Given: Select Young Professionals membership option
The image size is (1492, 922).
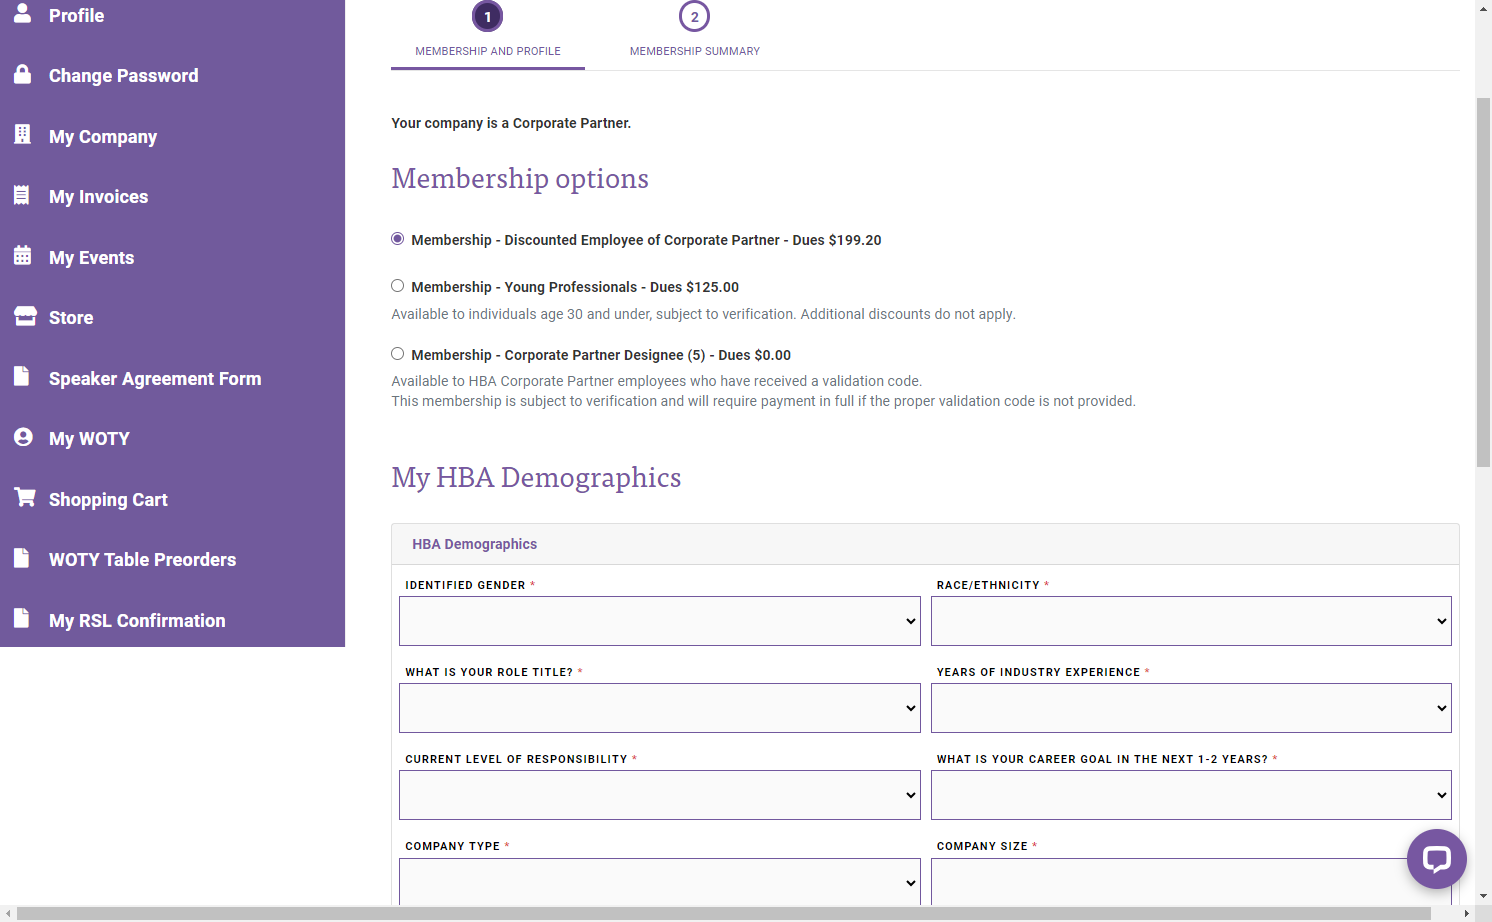Looking at the screenshot, I should (x=398, y=286).
